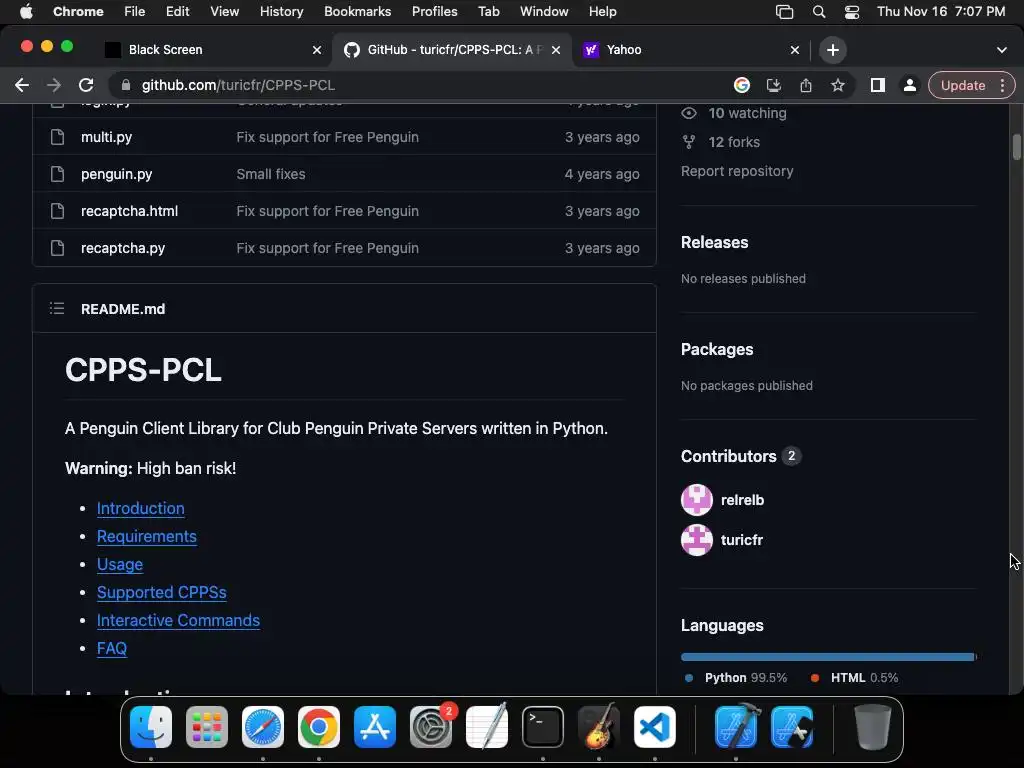Viewport: 1024px width, 768px height.
Task: Open the recaptcha.html file
Action: [x=129, y=211]
